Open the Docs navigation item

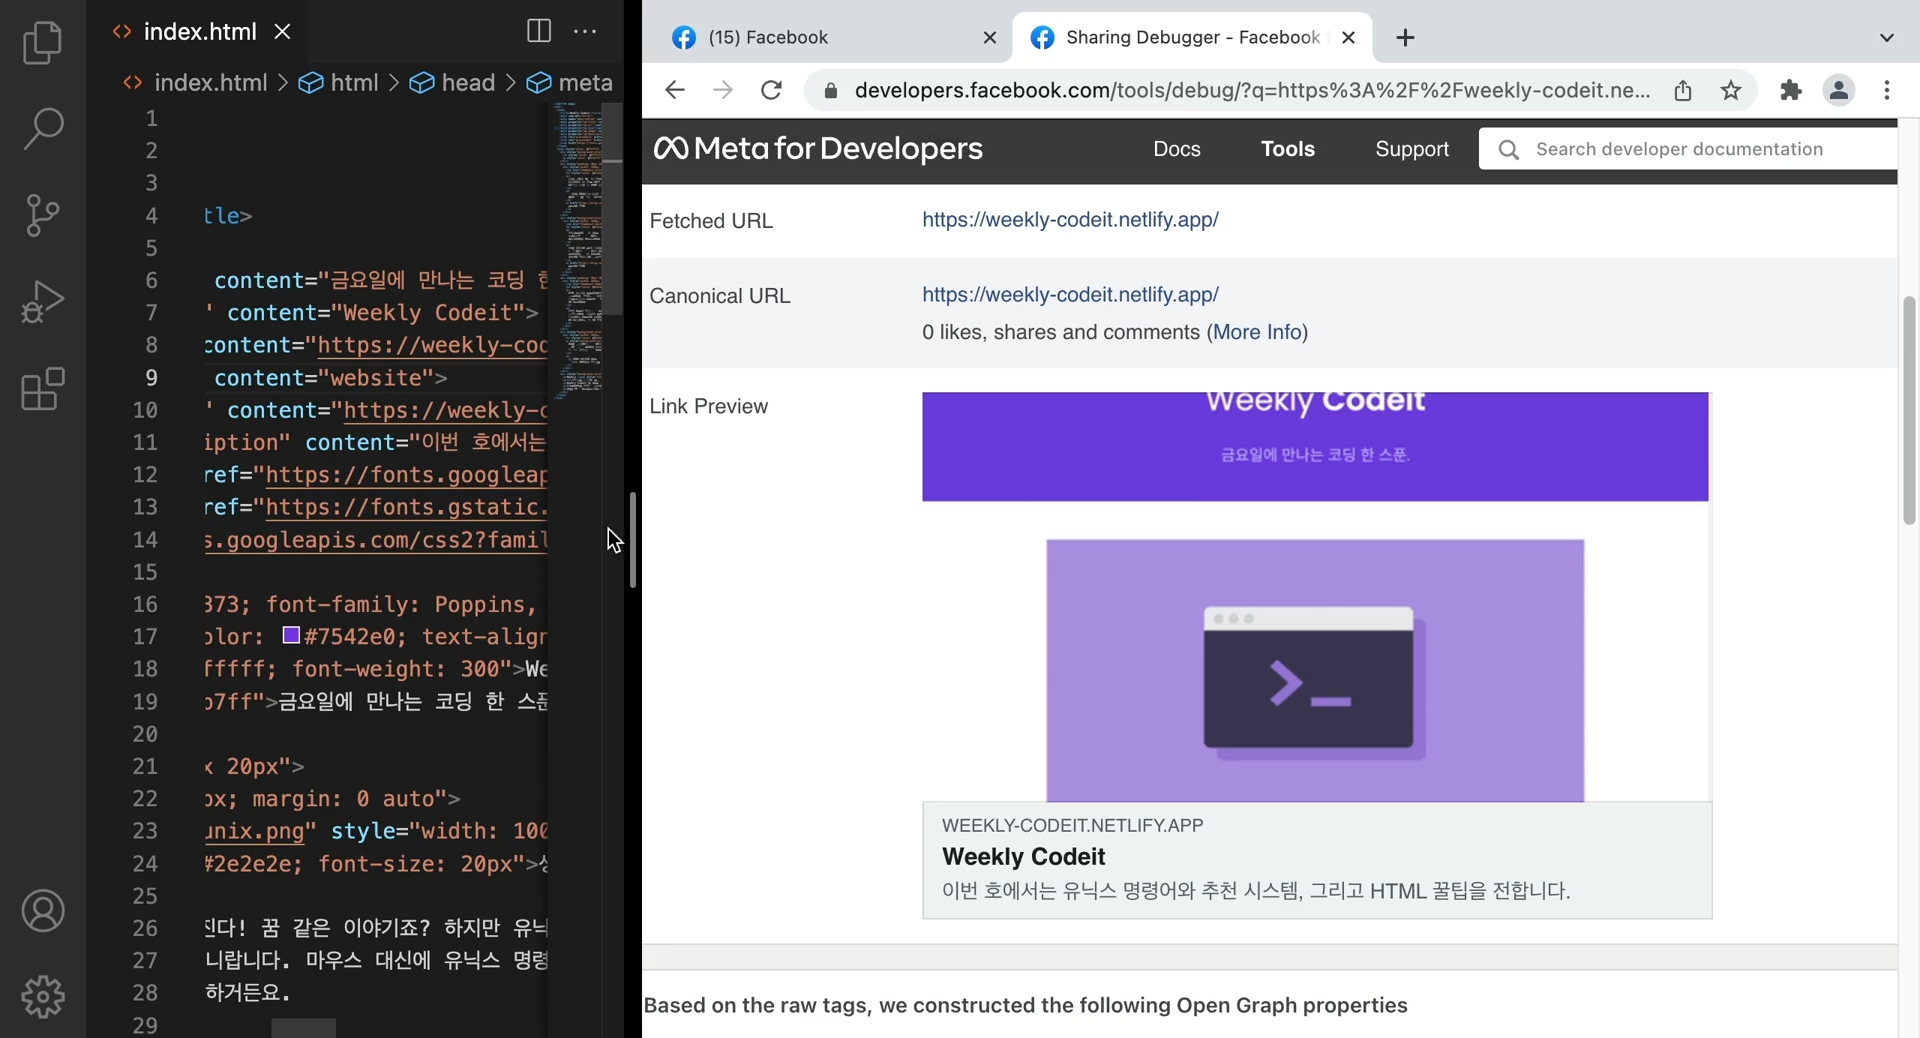click(x=1176, y=149)
